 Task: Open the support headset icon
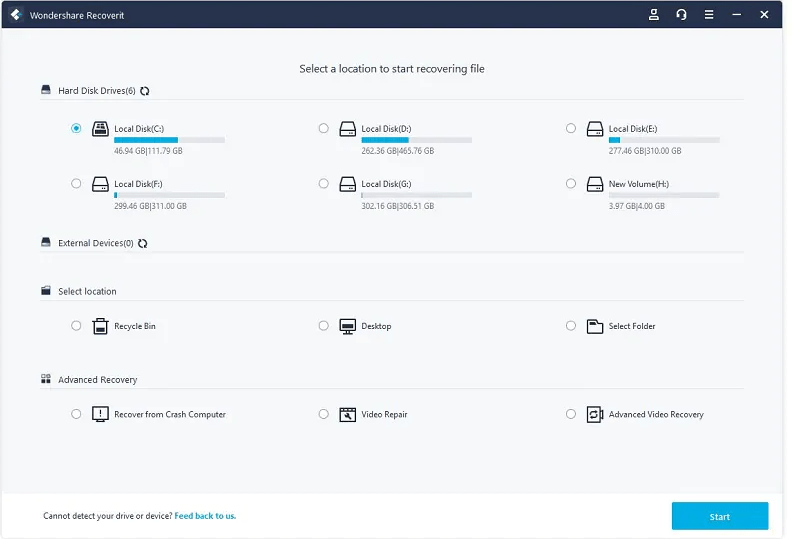[681, 14]
